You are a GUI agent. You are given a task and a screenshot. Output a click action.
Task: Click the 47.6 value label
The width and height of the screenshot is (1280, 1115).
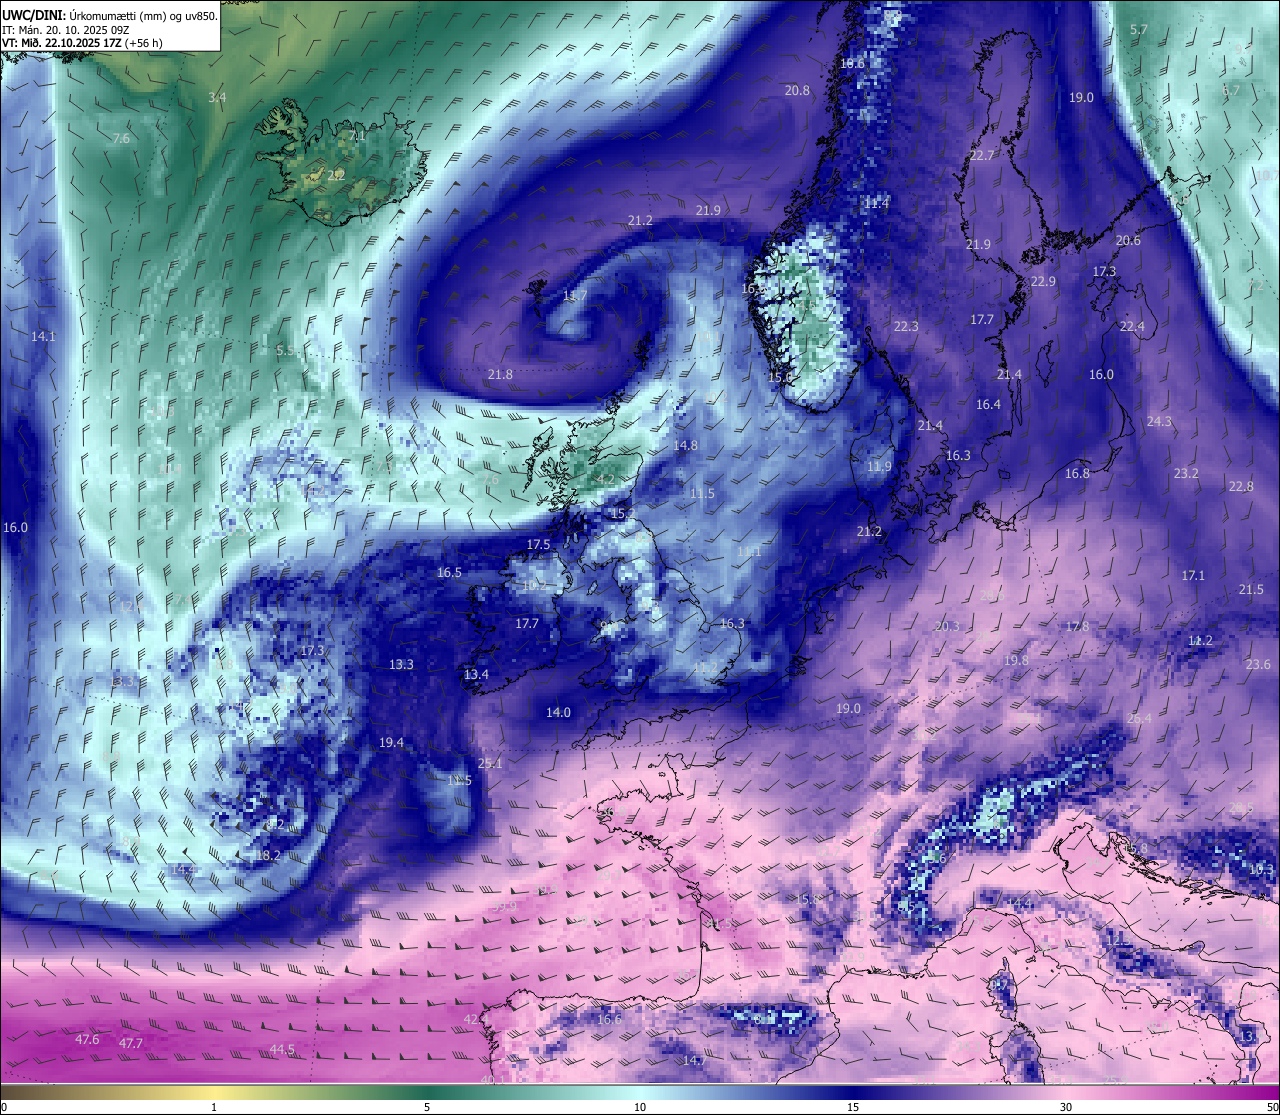[x=87, y=1040]
